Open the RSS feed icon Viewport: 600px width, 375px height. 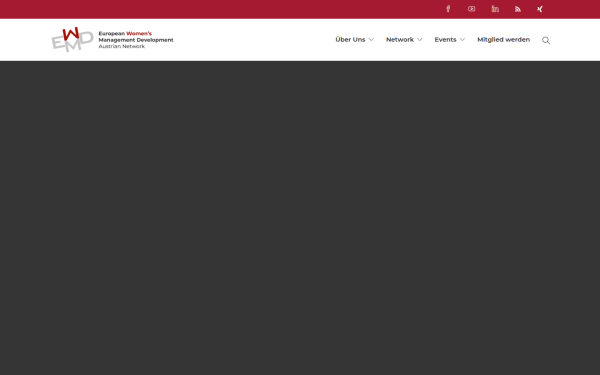(518, 9)
